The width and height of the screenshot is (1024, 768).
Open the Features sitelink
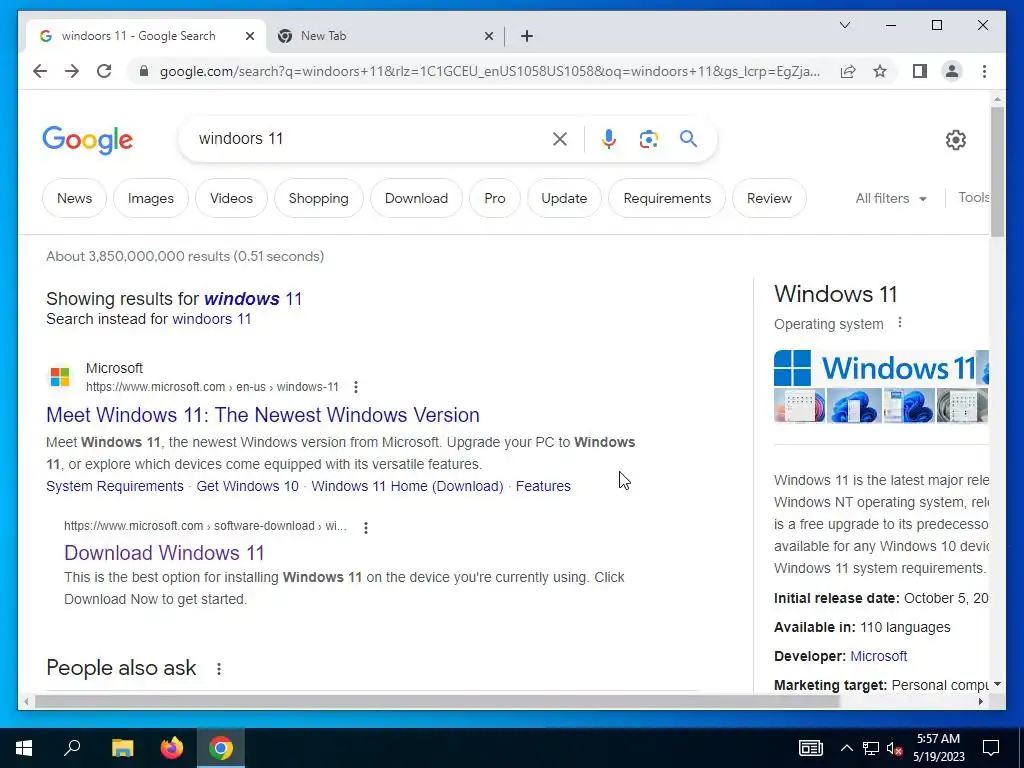[543, 487]
